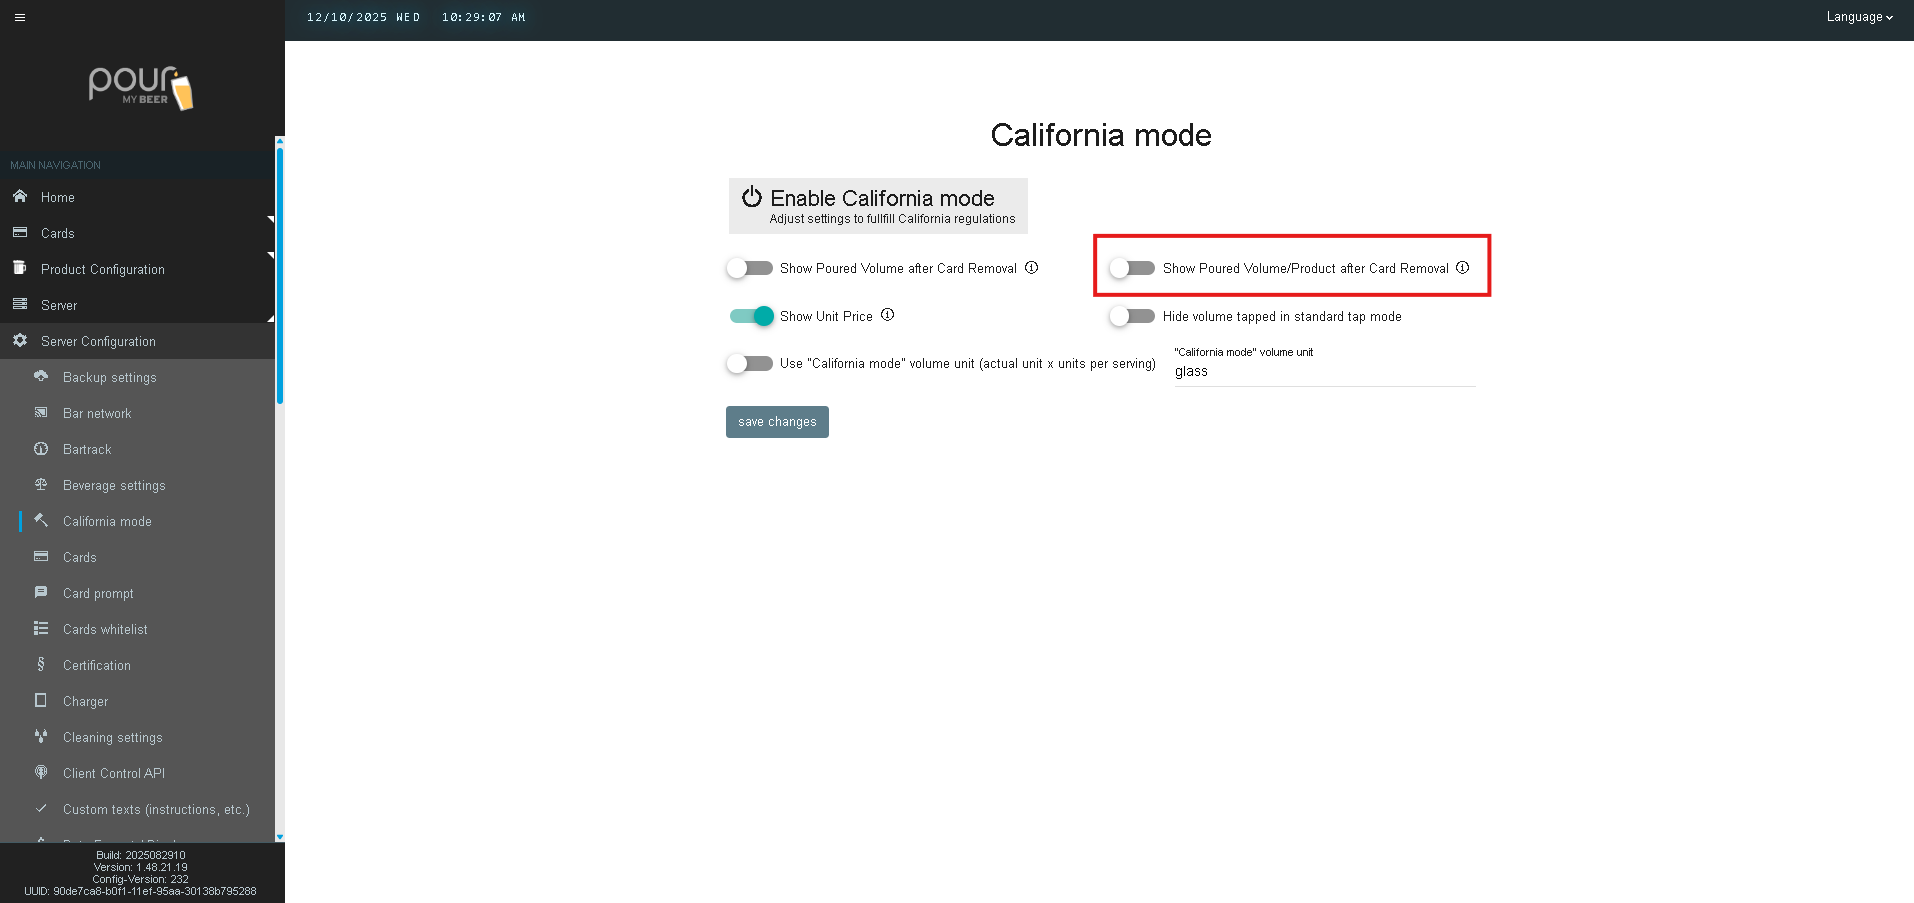Click the Server Configuration gear icon
Screen dimensions: 1914x903
pos(20,341)
